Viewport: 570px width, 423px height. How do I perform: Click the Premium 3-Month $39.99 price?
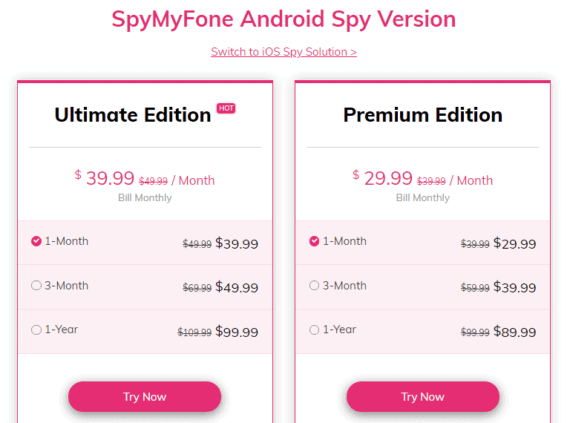[x=515, y=287]
